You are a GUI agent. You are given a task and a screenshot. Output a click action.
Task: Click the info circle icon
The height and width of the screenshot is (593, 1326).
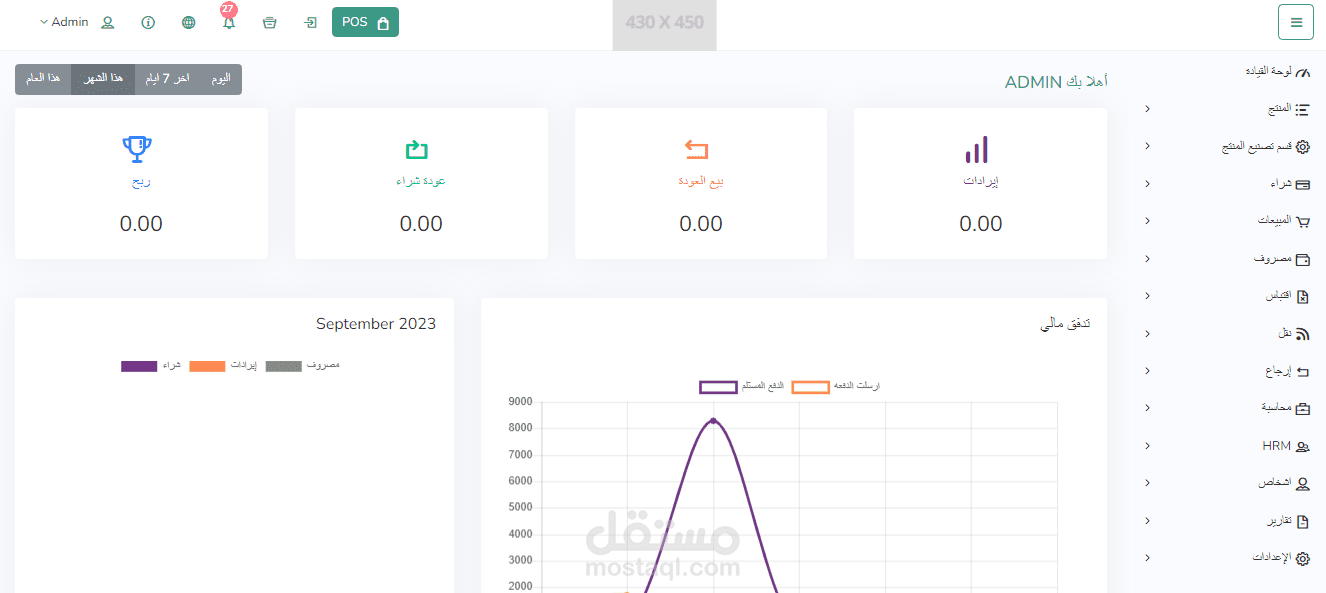click(148, 22)
